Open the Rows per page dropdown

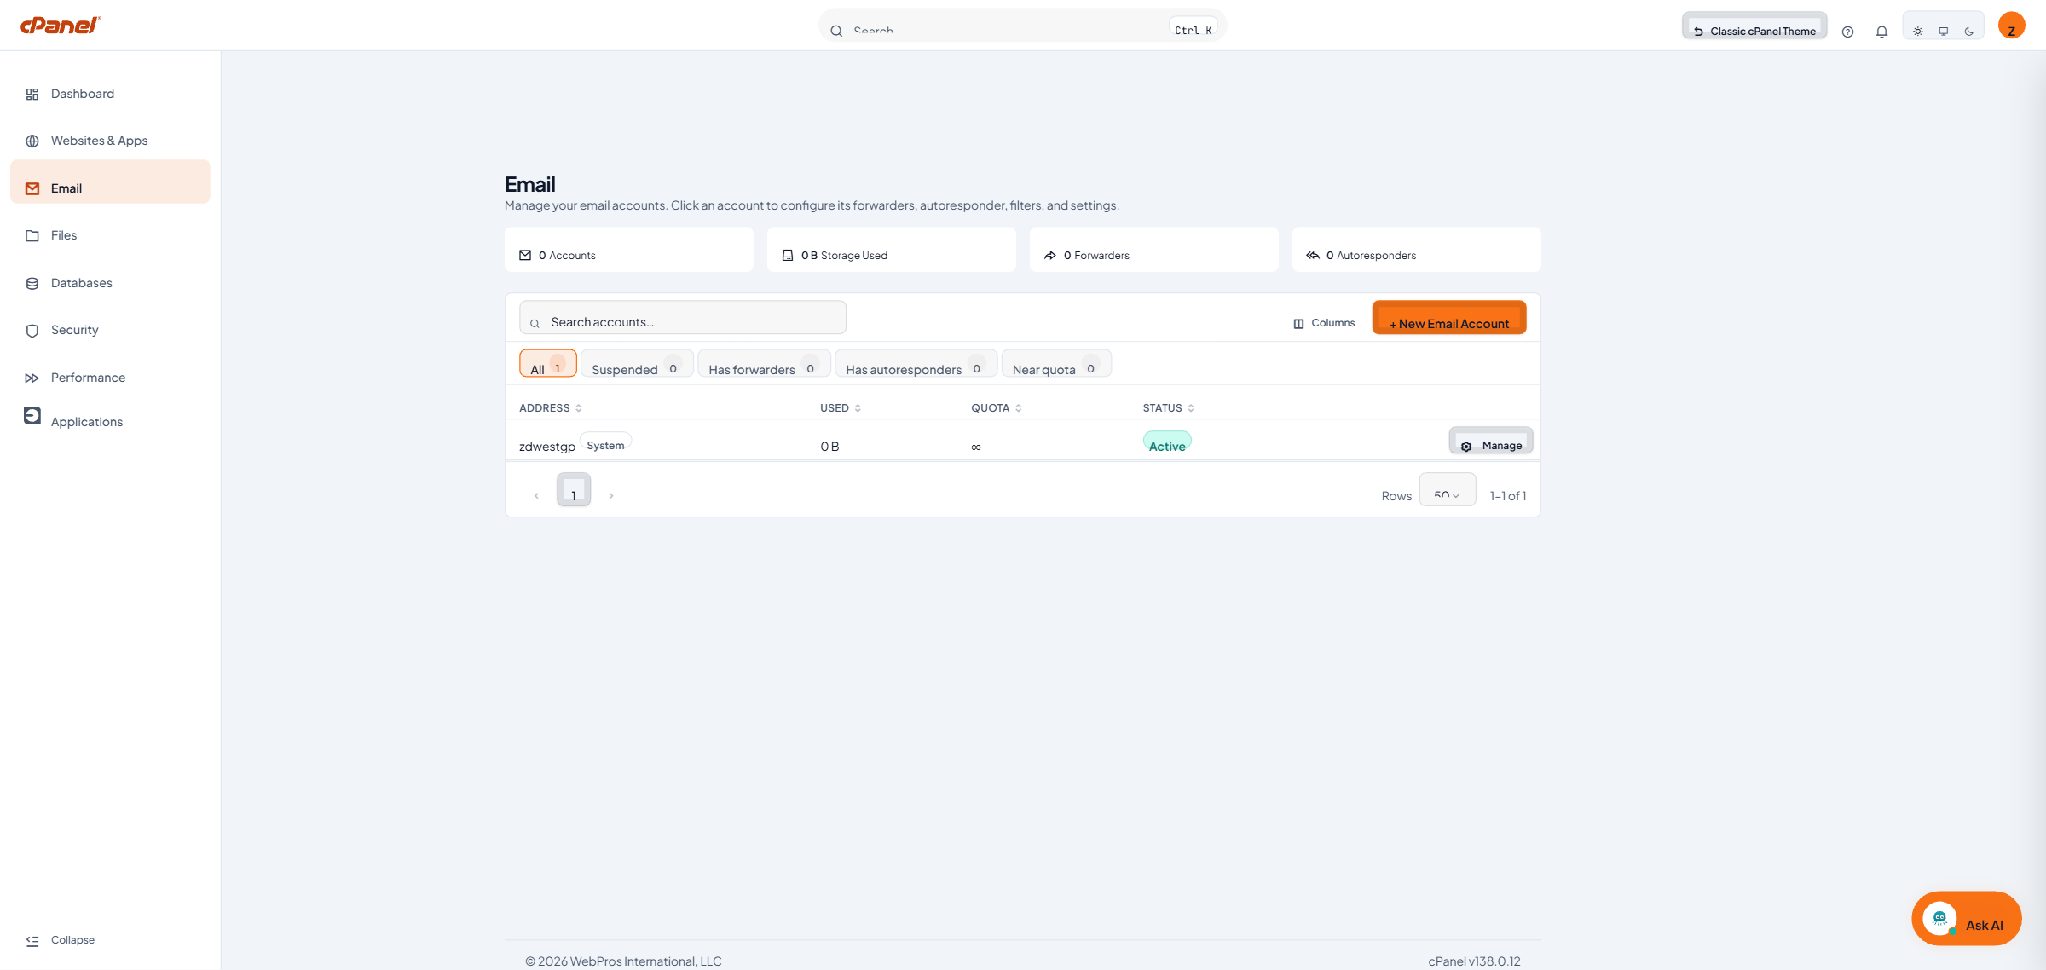click(1447, 490)
